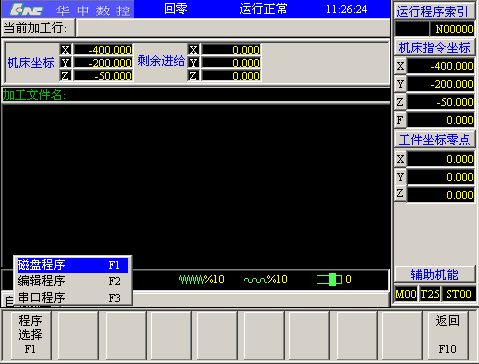This screenshot has width=479, height=364.
Task: Click the 当前加工行 text field
Action: (233, 28)
